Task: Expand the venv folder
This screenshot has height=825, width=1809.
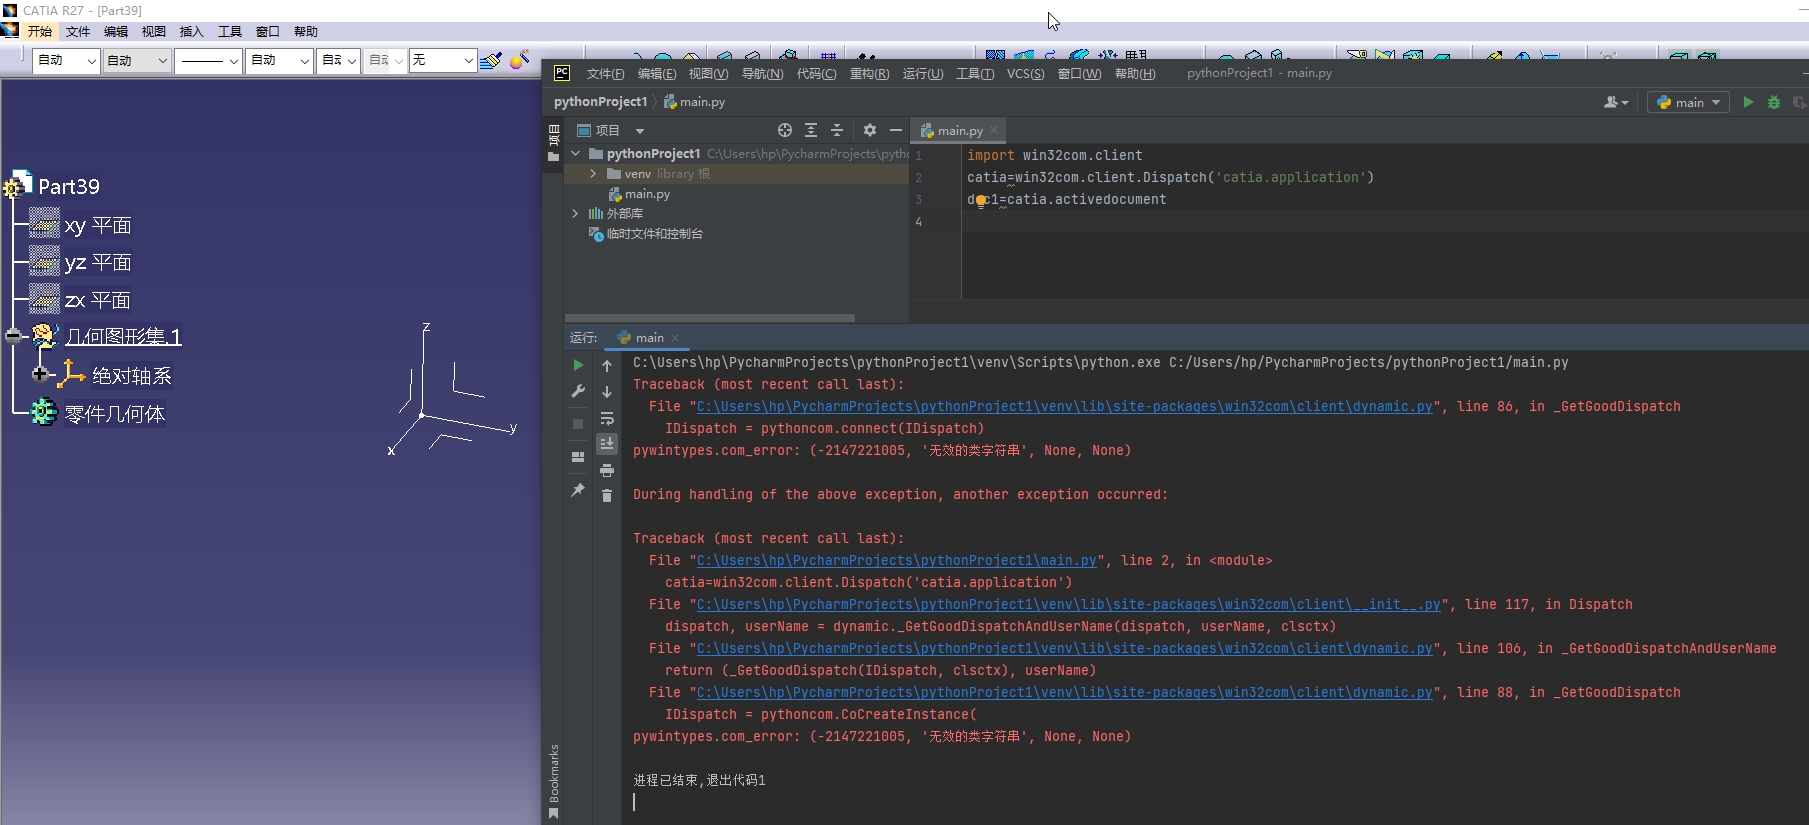Action: (593, 173)
